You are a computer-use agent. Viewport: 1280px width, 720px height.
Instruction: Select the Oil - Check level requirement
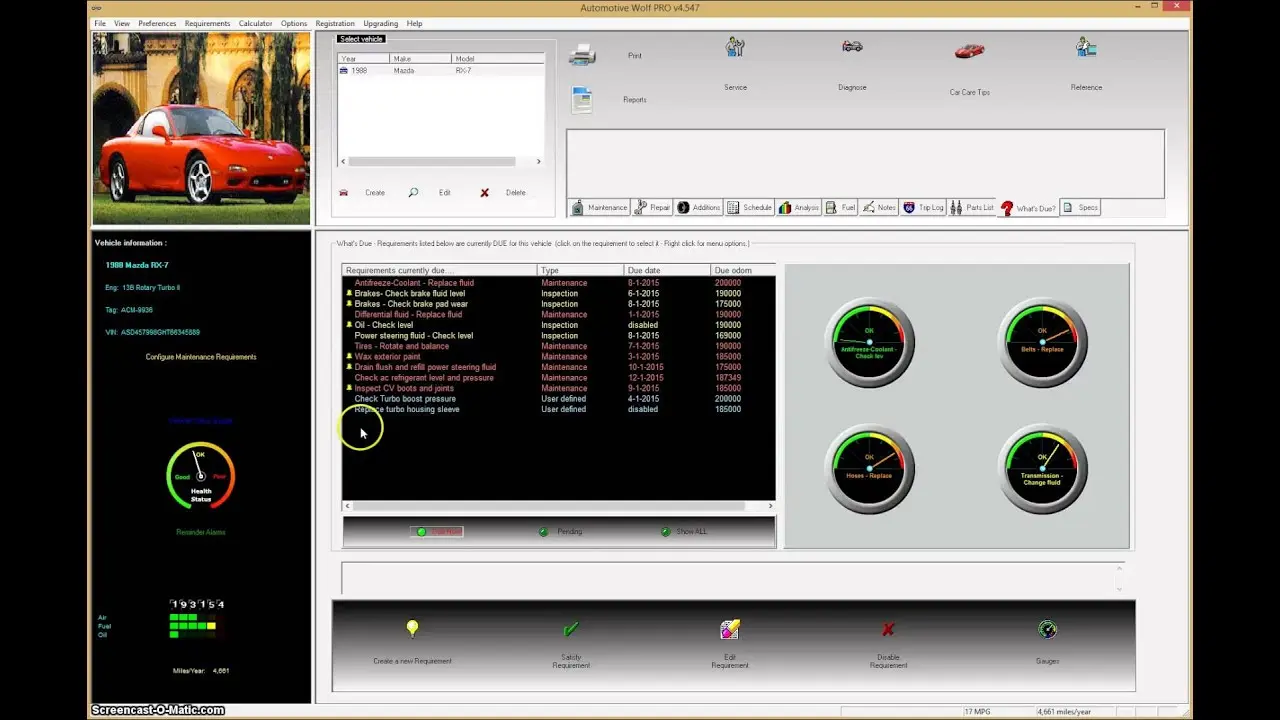[x=558, y=325]
